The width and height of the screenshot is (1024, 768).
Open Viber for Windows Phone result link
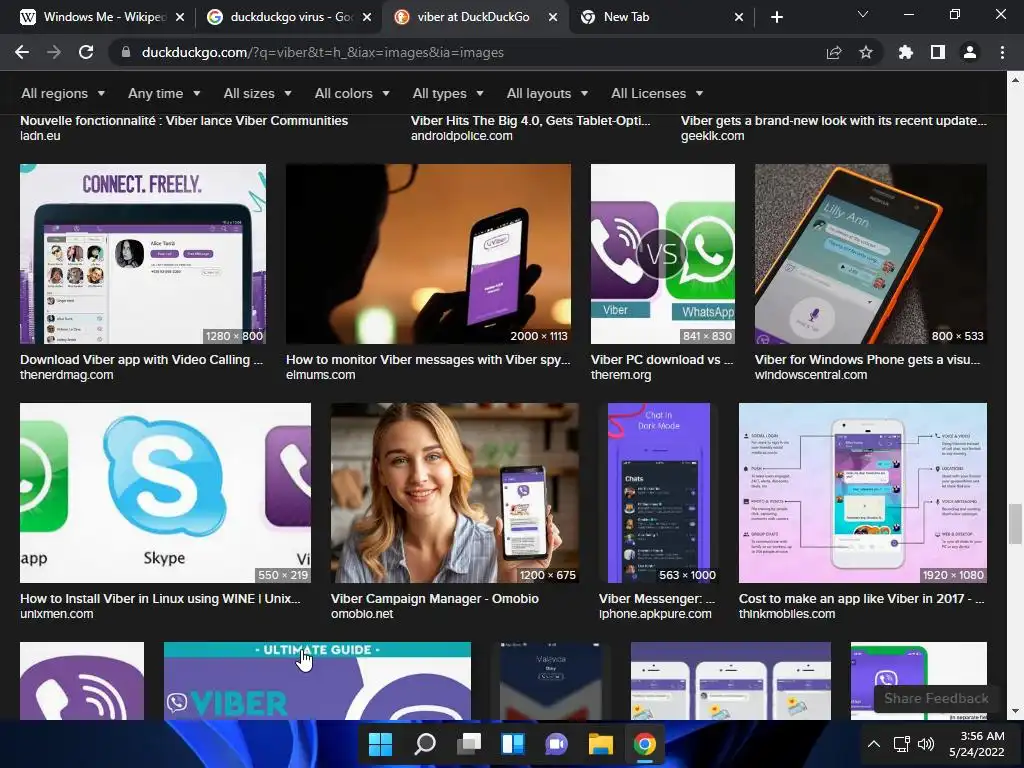tap(867, 360)
